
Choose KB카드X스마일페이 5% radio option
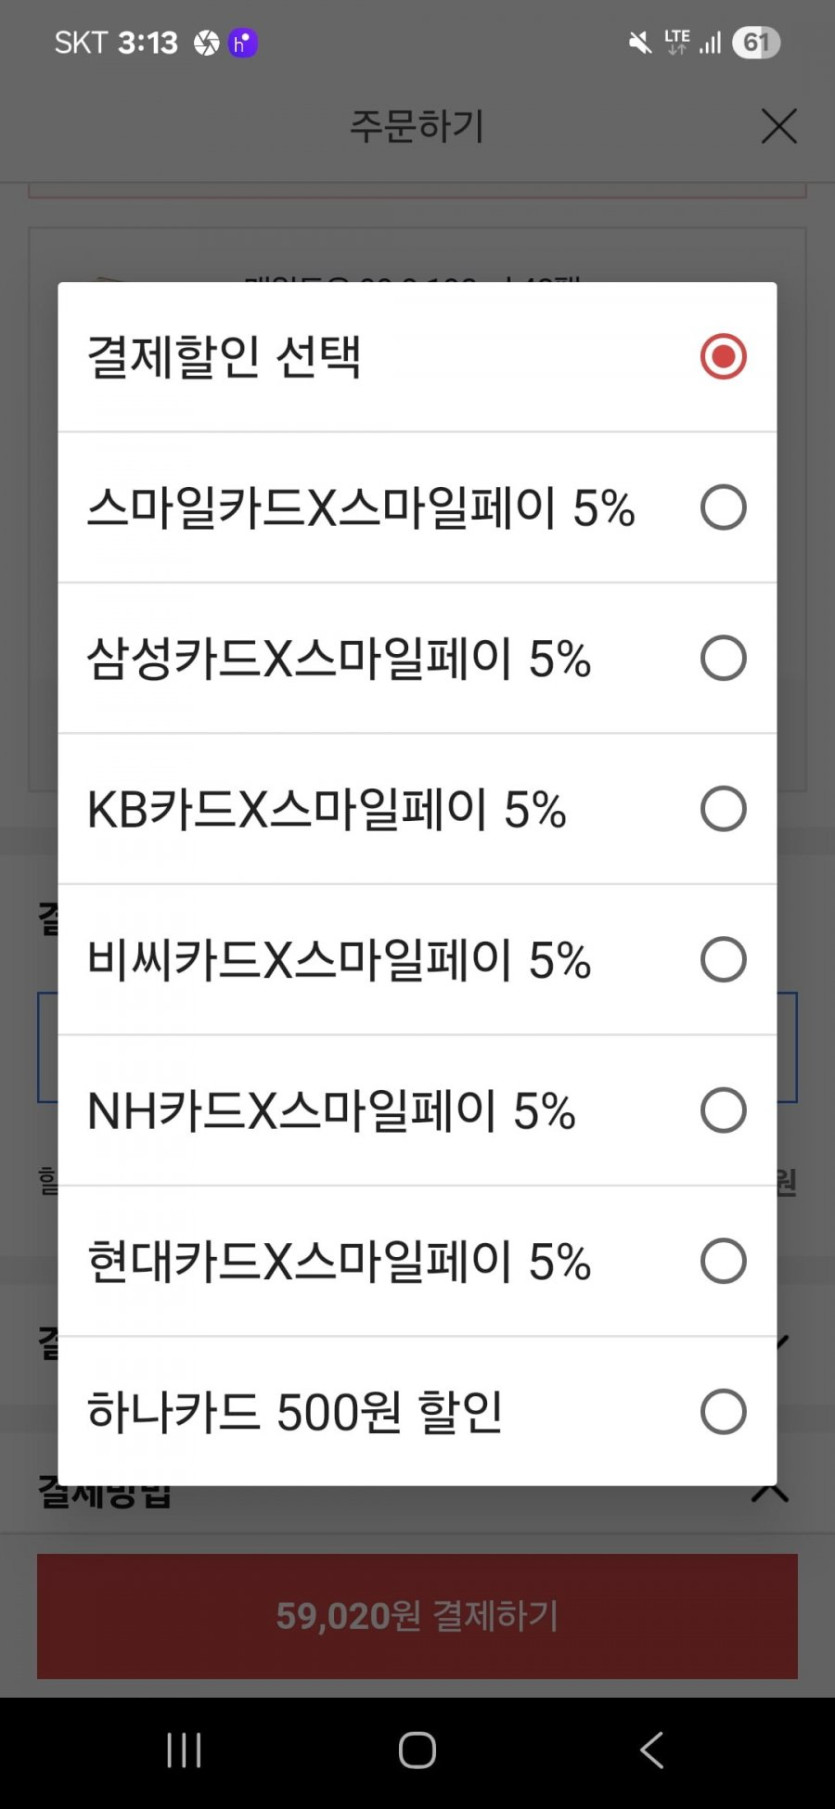coord(723,809)
